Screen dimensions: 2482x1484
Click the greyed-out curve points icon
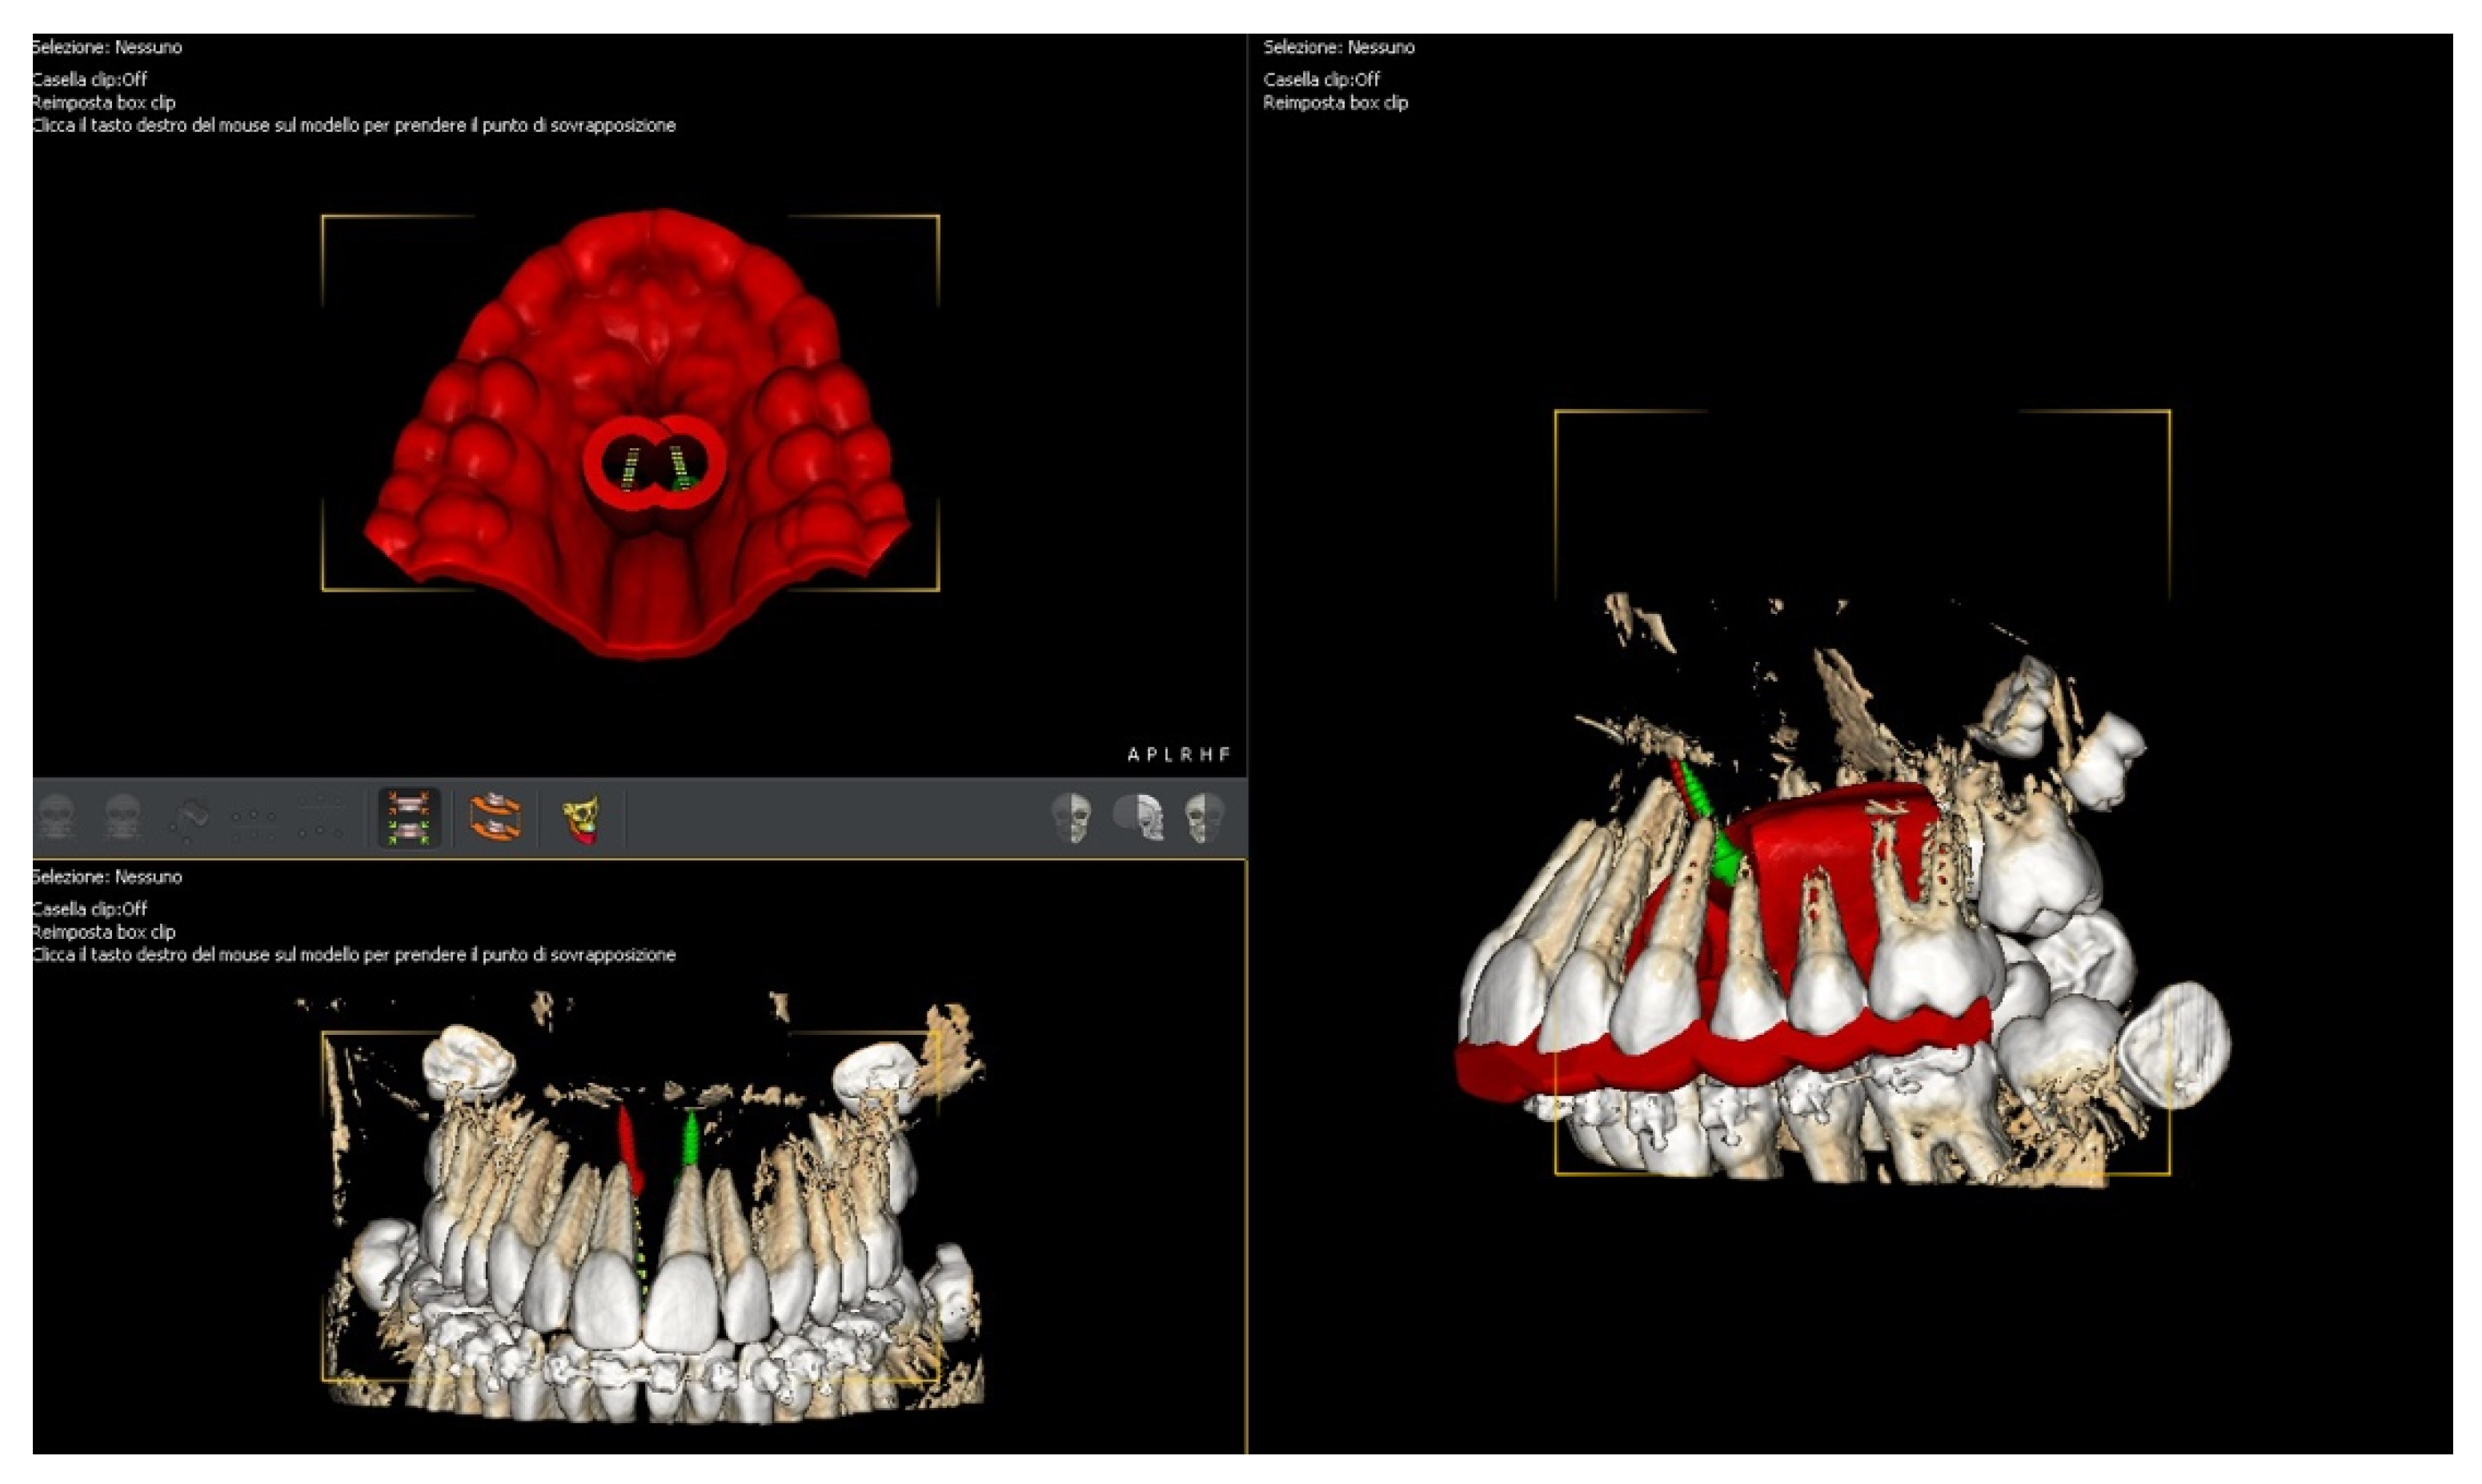pos(189,817)
